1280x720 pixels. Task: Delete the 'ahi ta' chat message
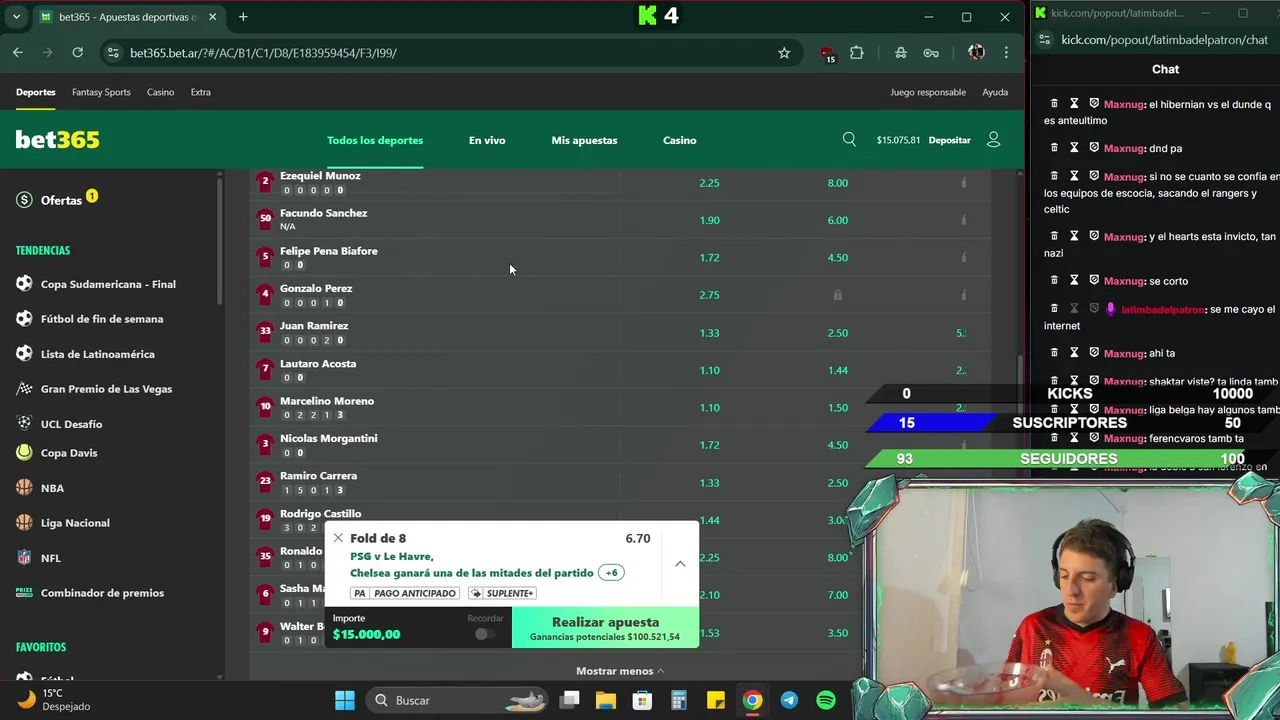(x=1054, y=352)
